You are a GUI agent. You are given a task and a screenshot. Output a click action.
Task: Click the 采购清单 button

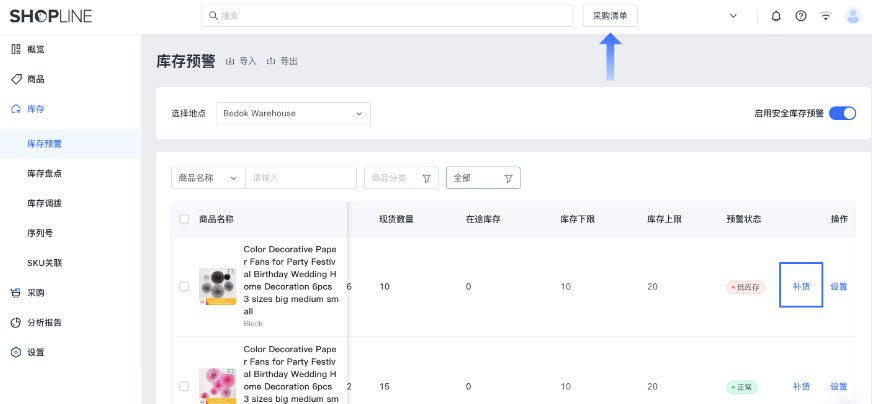(x=610, y=16)
